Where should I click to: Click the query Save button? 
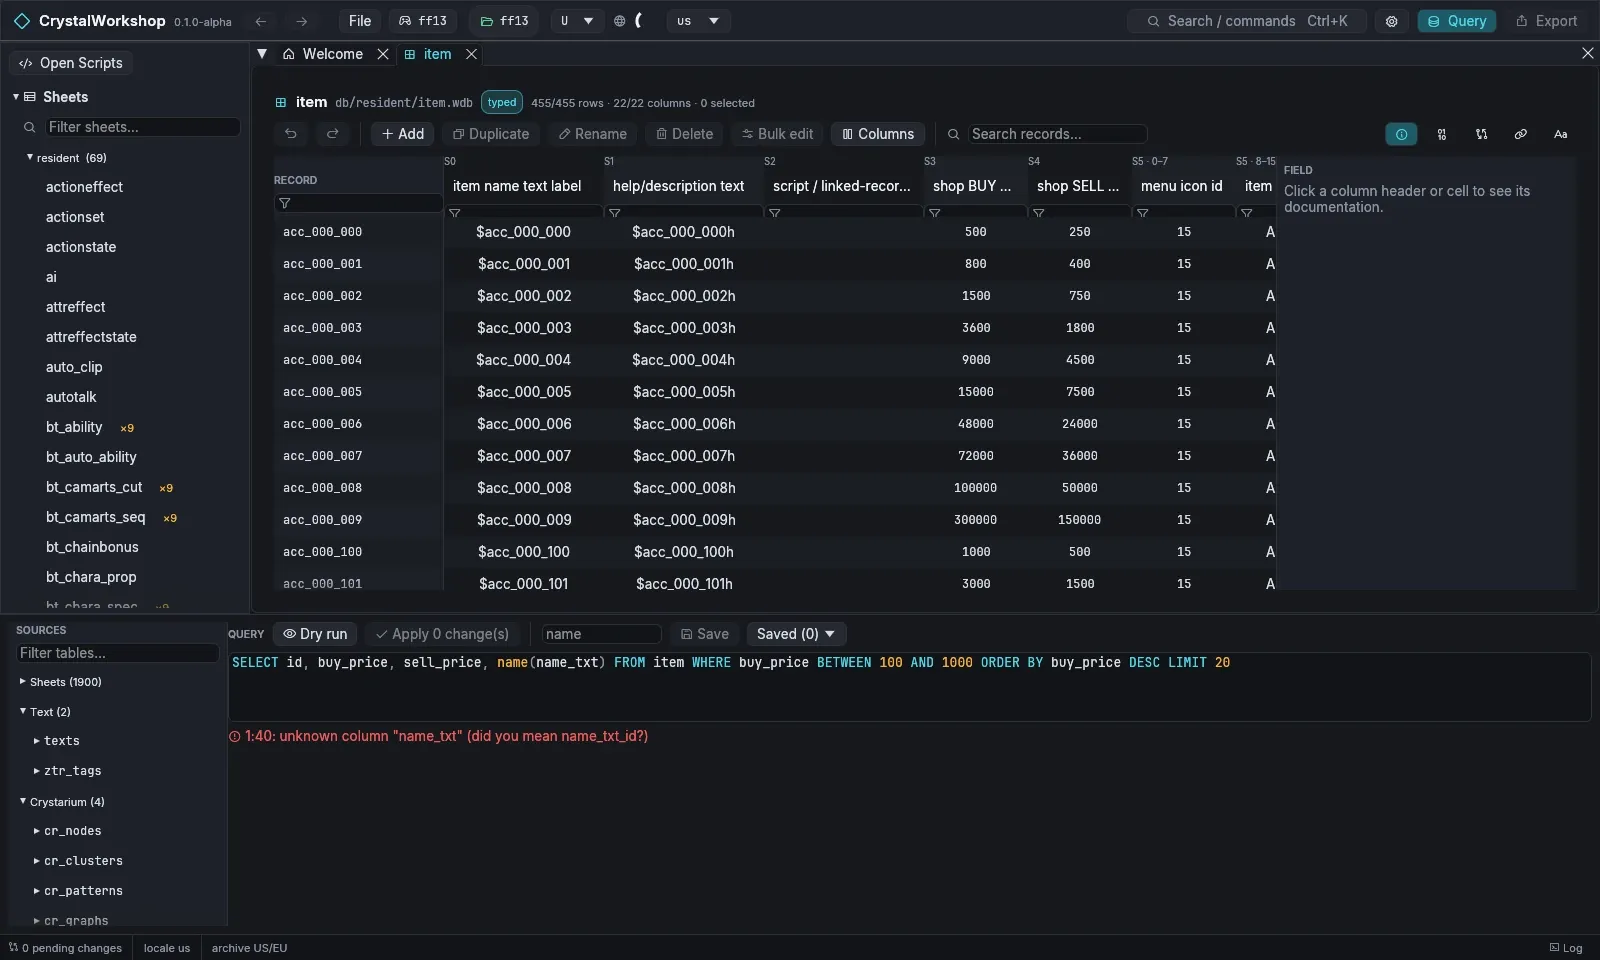tap(705, 634)
